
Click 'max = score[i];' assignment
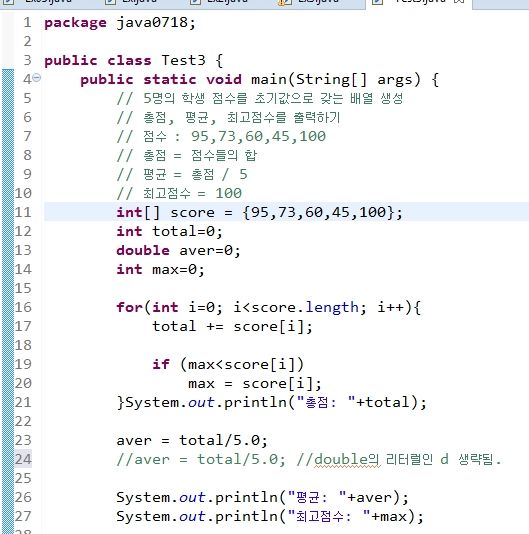coord(255,384)
